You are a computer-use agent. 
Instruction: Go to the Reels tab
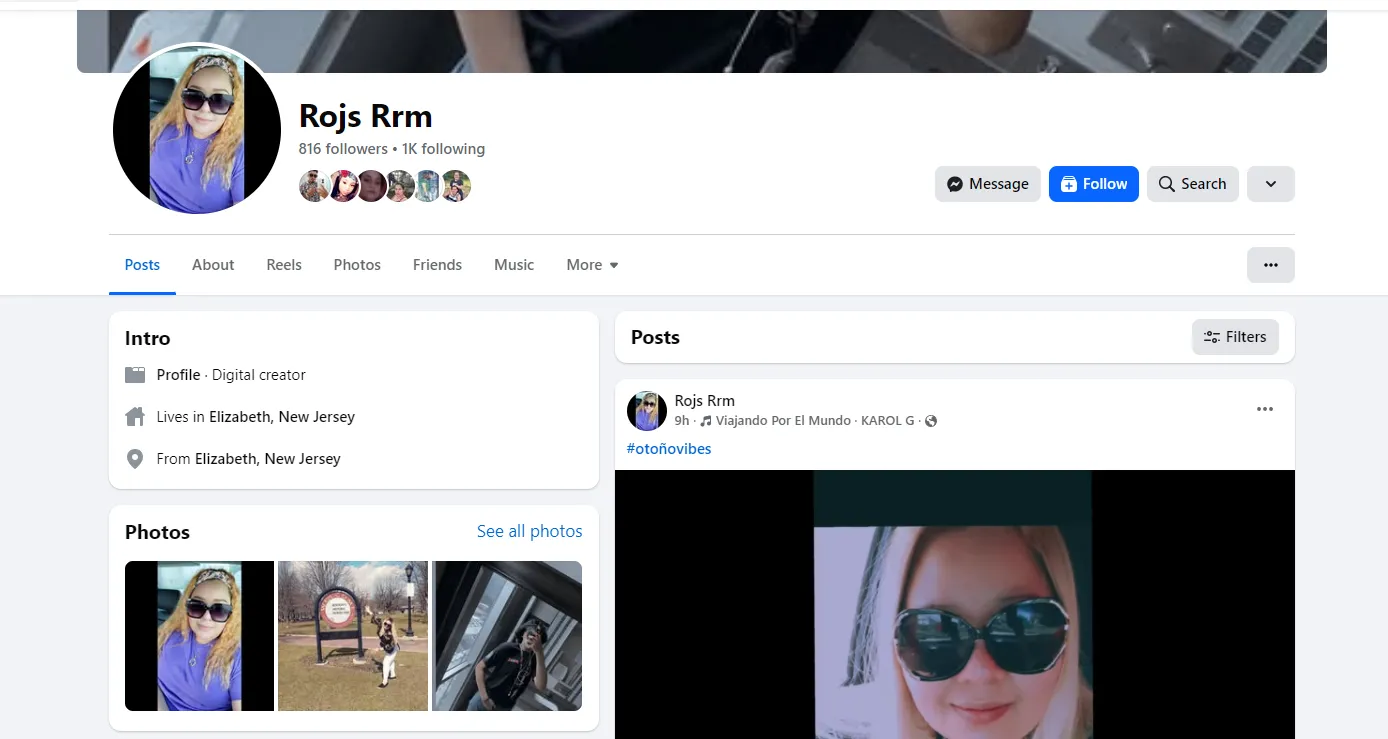click(284, 265)
